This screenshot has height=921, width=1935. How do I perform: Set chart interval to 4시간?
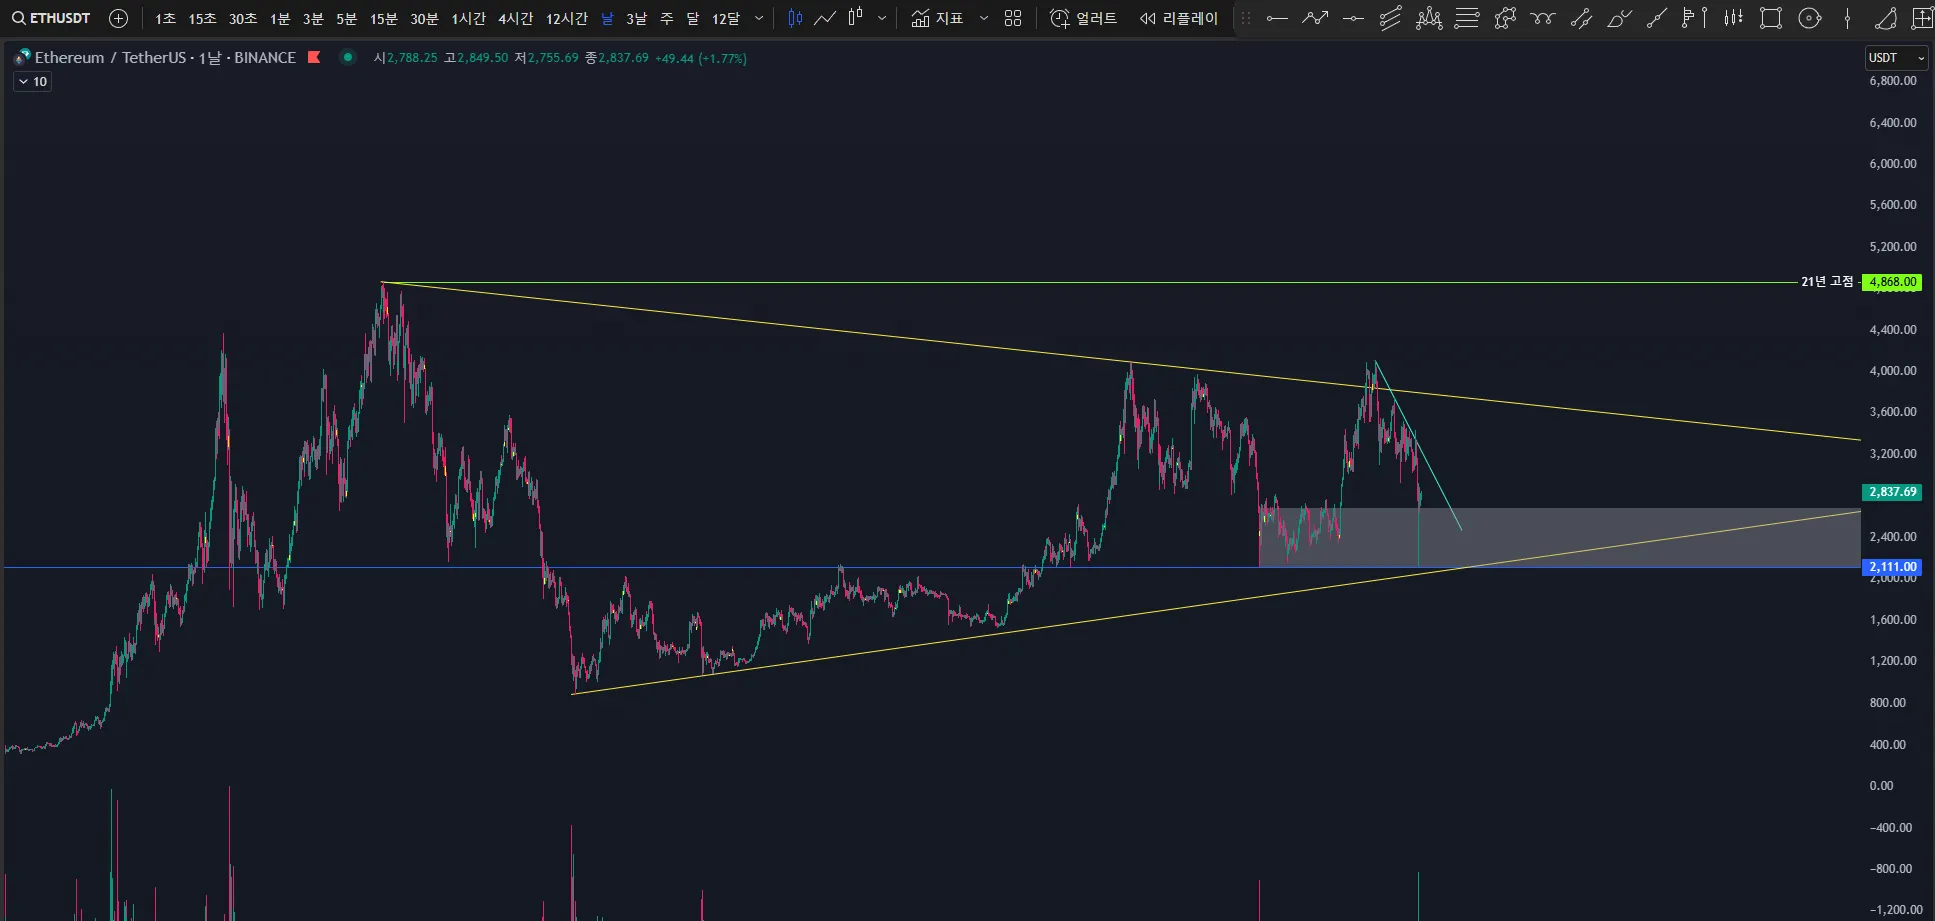click(515, 18)
